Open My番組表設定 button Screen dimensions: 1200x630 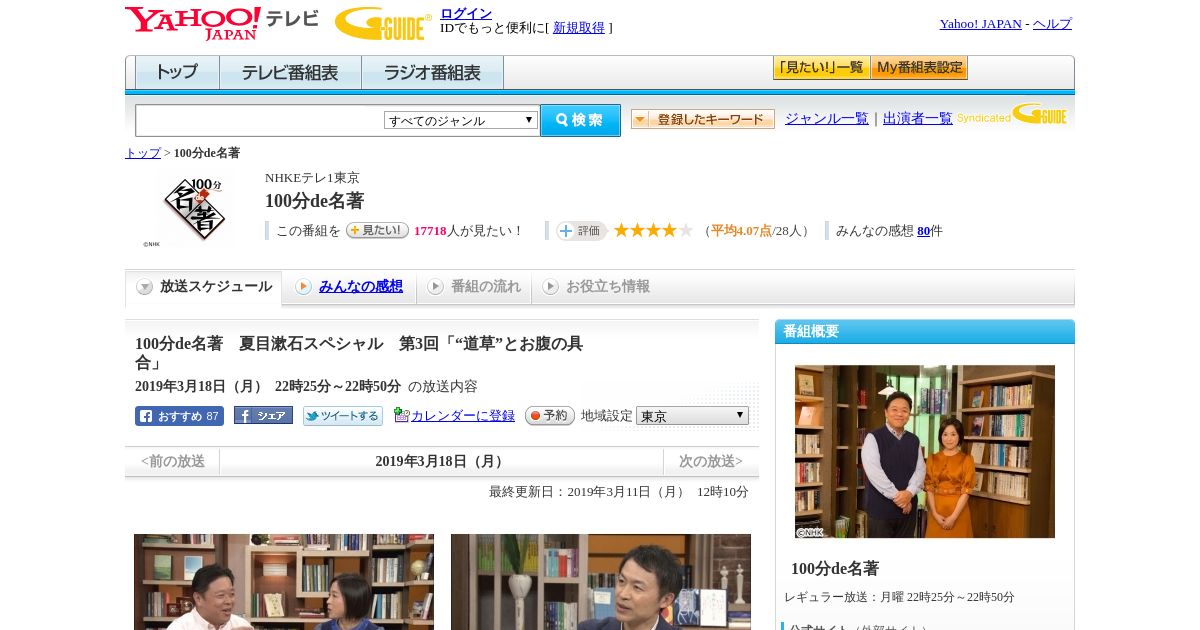pyautogui.click(x=919, y=68)
